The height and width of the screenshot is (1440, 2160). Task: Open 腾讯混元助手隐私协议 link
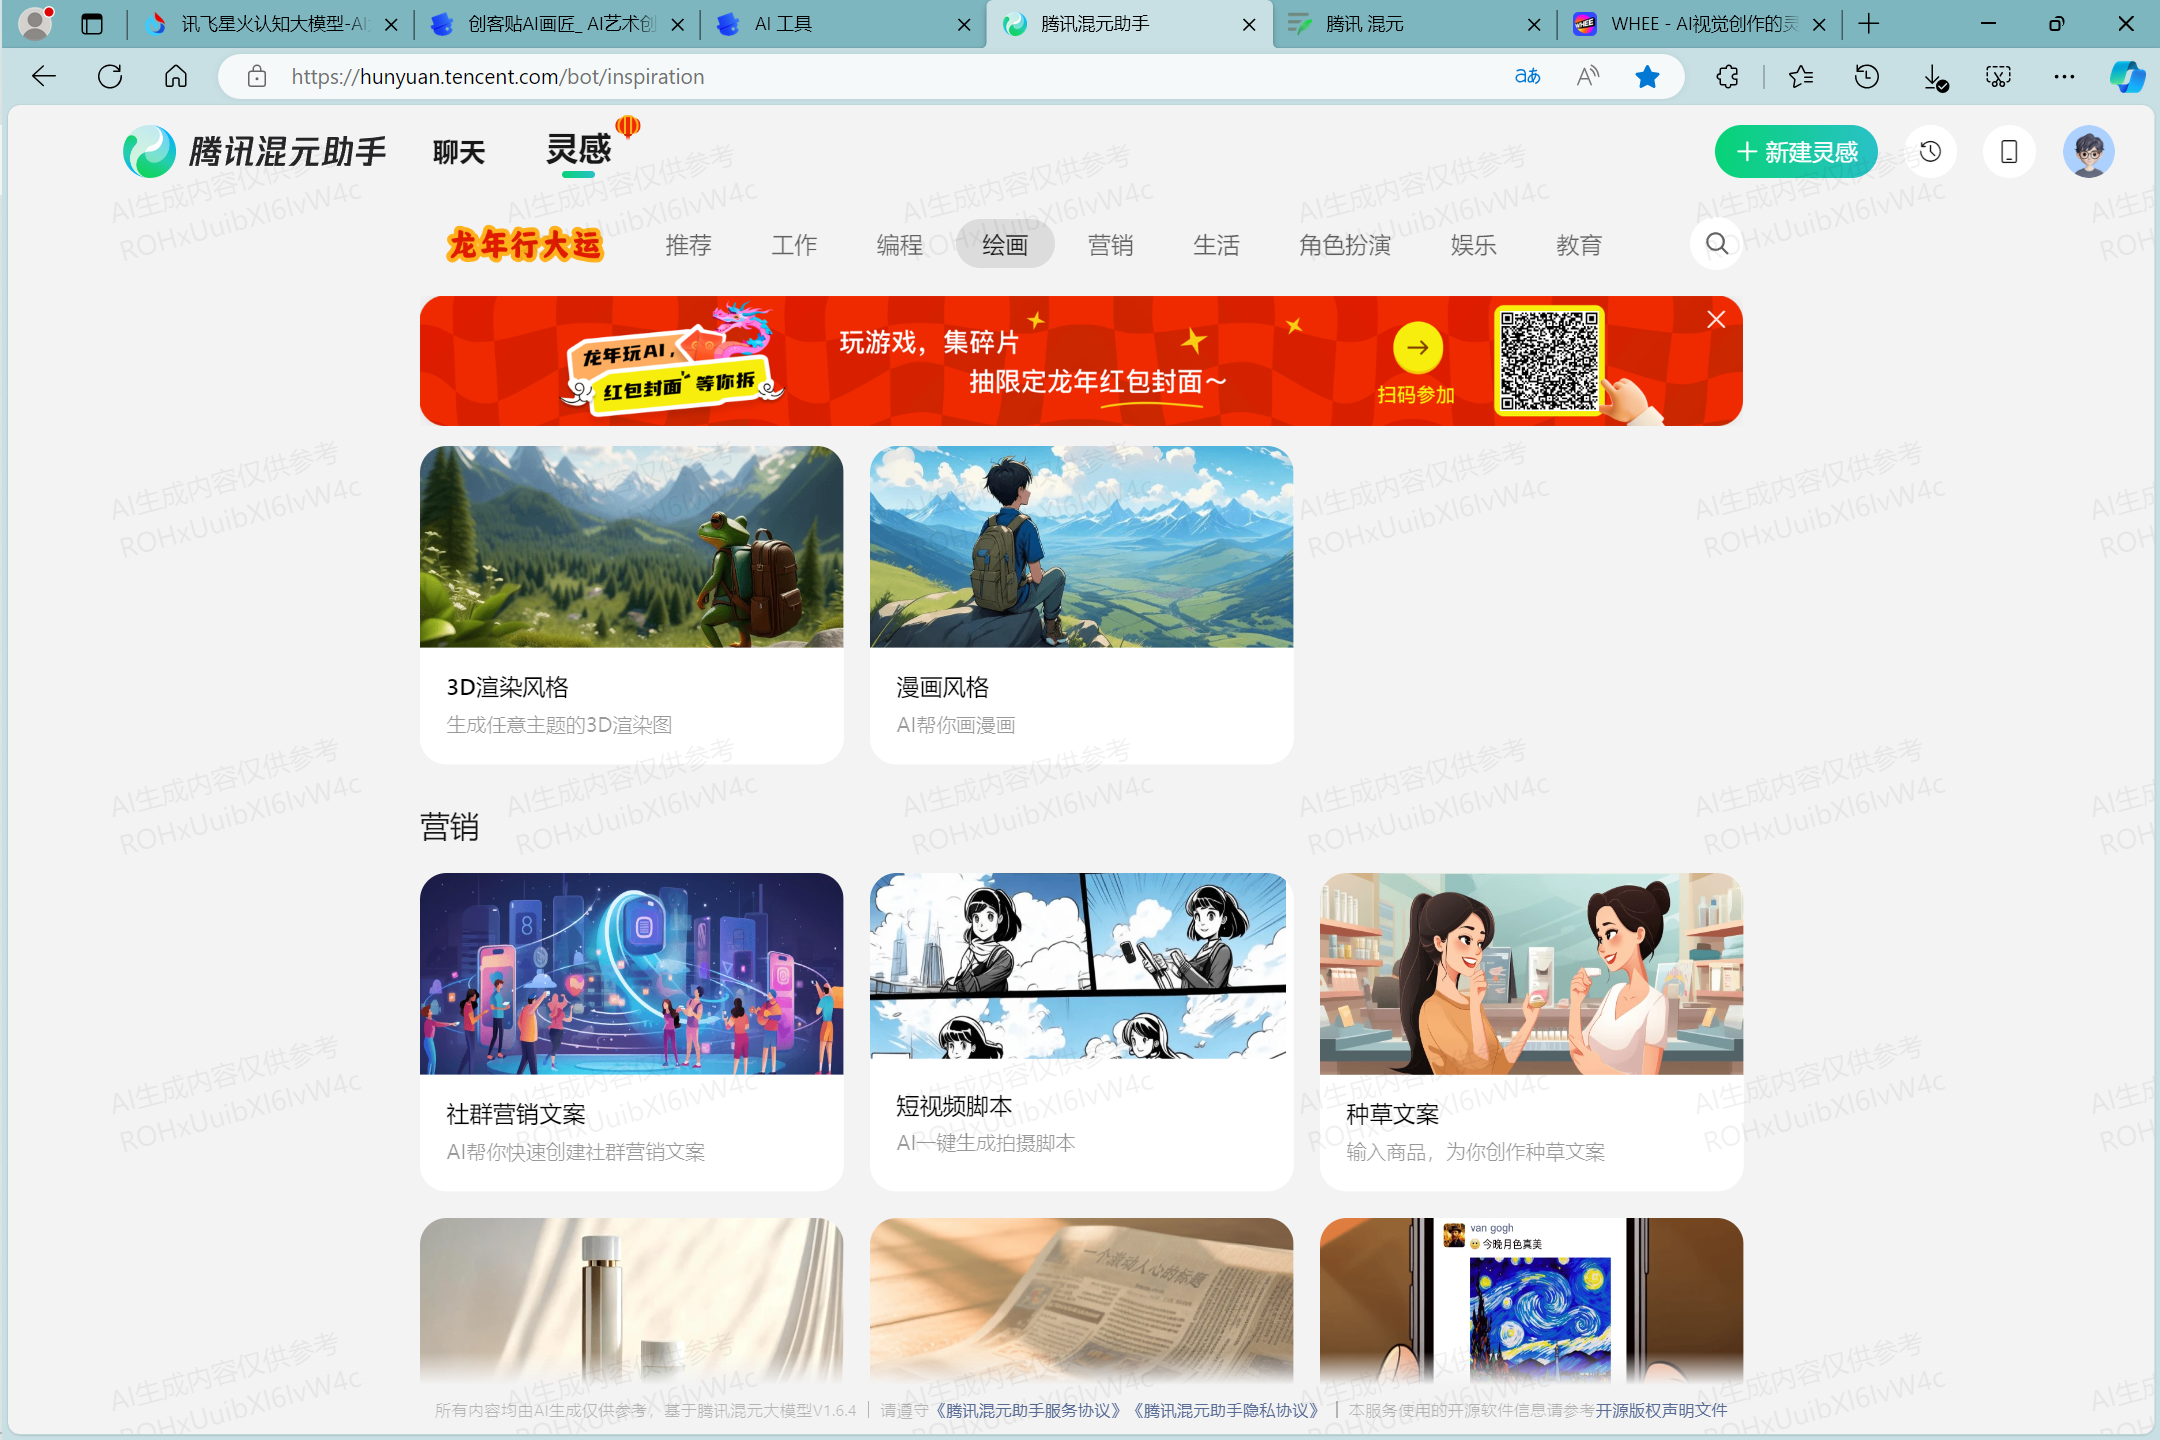tap(1226, 1410)
